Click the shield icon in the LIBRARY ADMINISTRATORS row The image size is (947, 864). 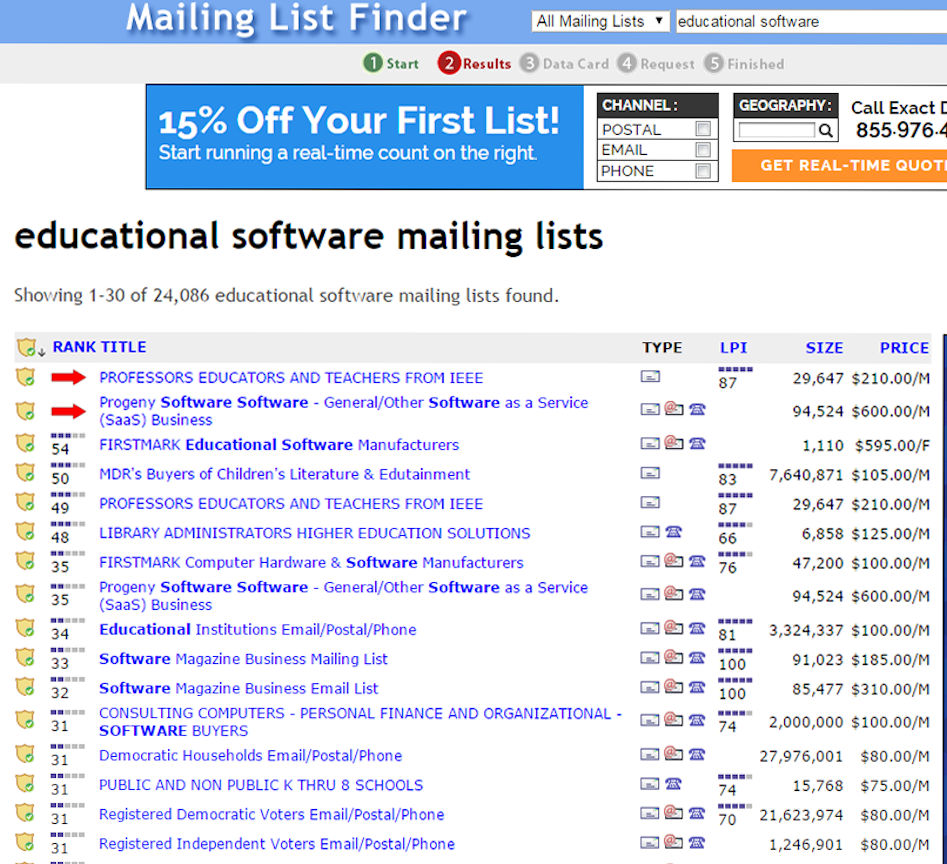[x=25, y=532]
